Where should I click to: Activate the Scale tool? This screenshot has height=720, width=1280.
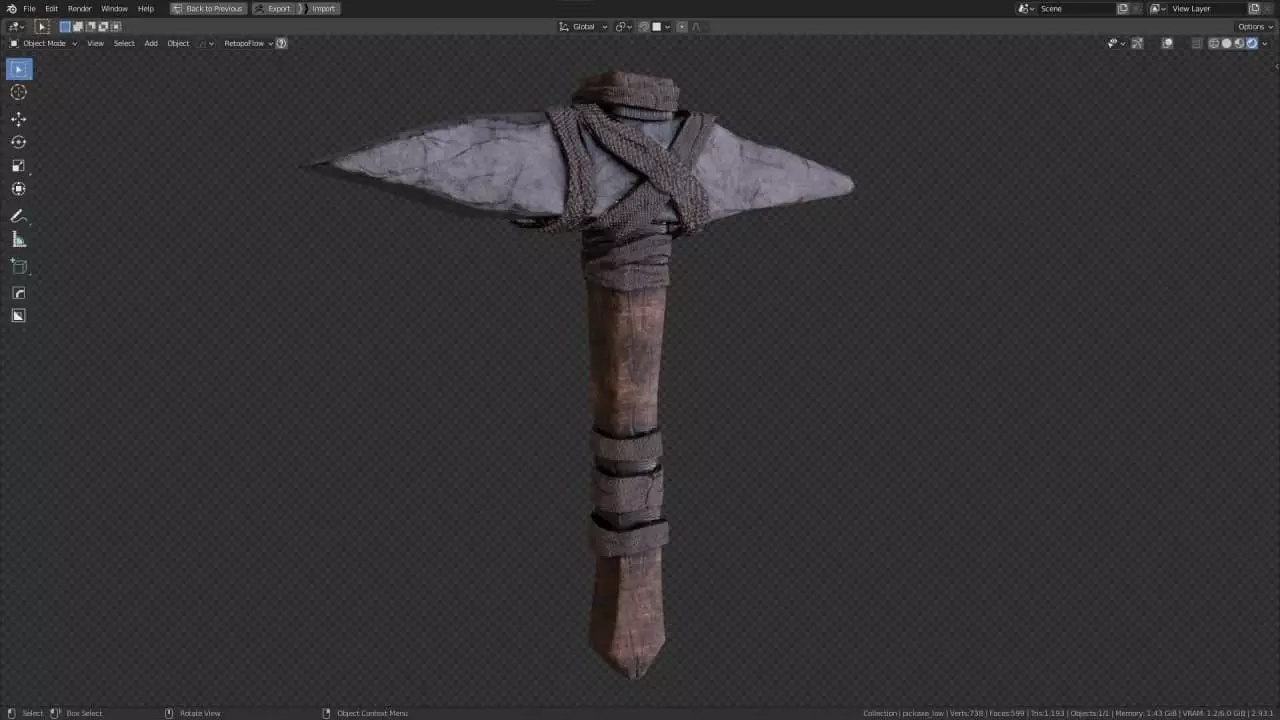[x=19, y=165]
